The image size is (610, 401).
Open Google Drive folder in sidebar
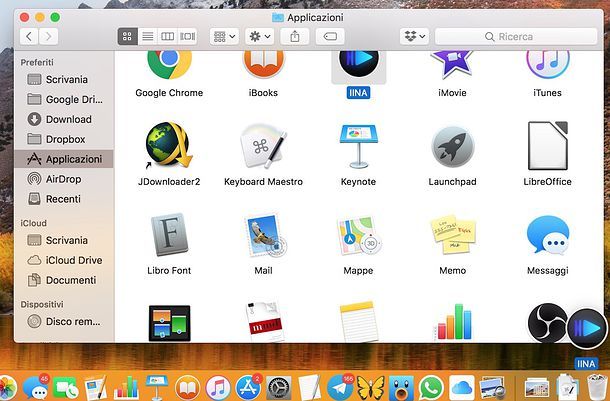coord(64,100)
